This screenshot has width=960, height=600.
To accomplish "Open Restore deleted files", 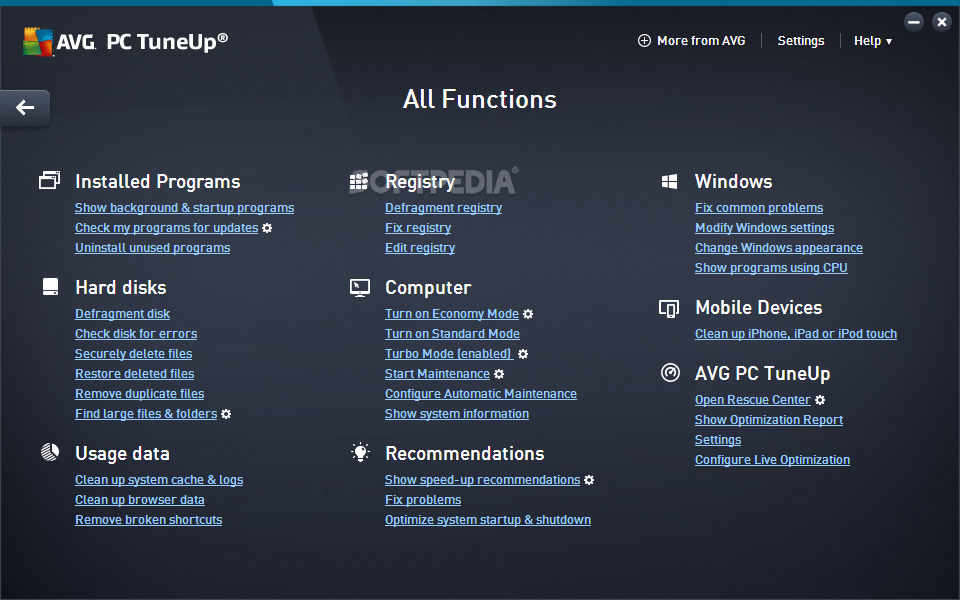I will [135, 373].
